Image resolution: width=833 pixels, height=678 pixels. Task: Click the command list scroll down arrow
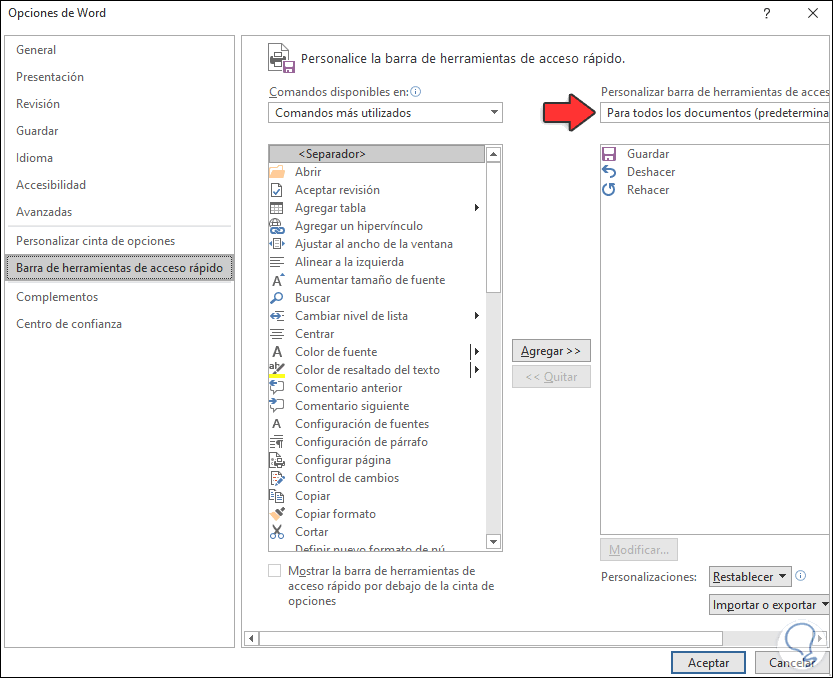[x=494, y=542]
